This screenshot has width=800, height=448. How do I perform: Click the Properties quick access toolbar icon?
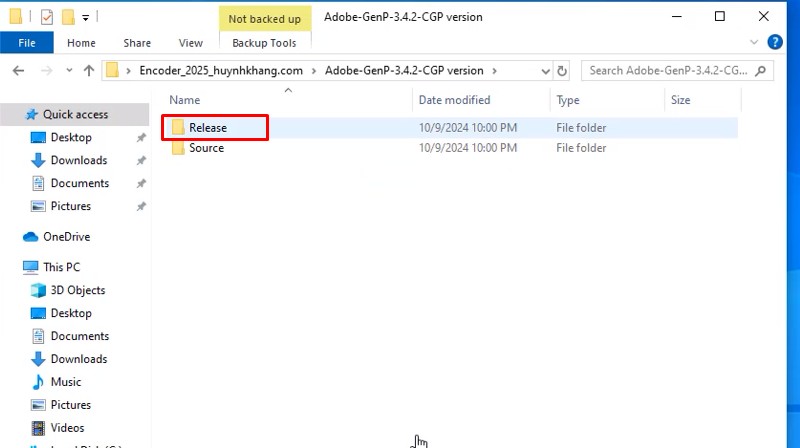45,17
